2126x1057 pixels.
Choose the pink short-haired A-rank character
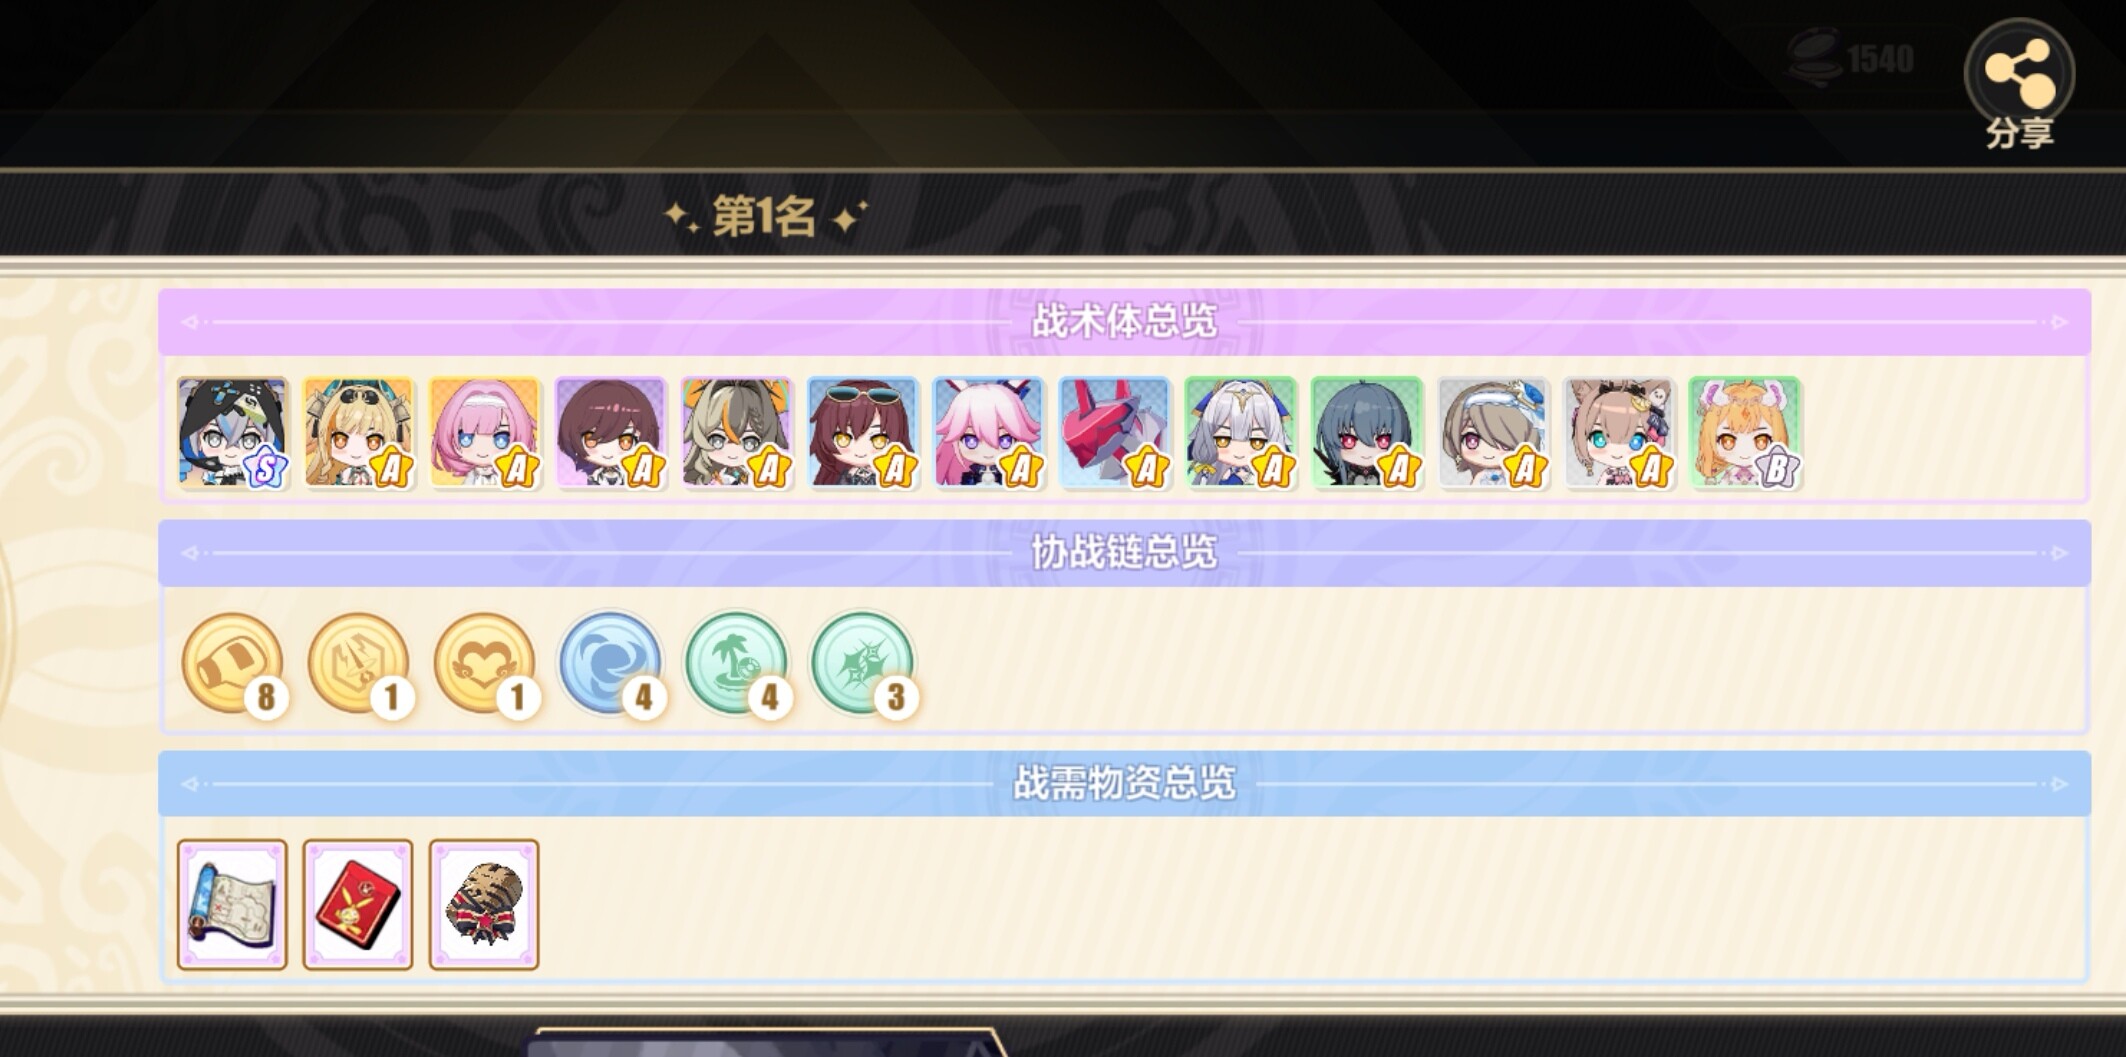pos(484,433)
